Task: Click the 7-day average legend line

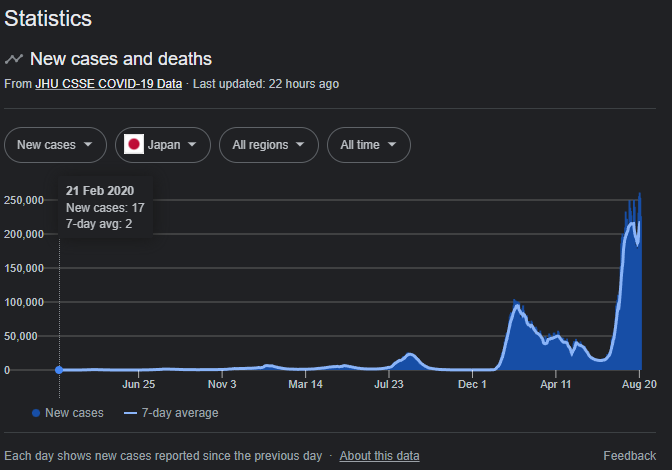Action: point(130,413)
